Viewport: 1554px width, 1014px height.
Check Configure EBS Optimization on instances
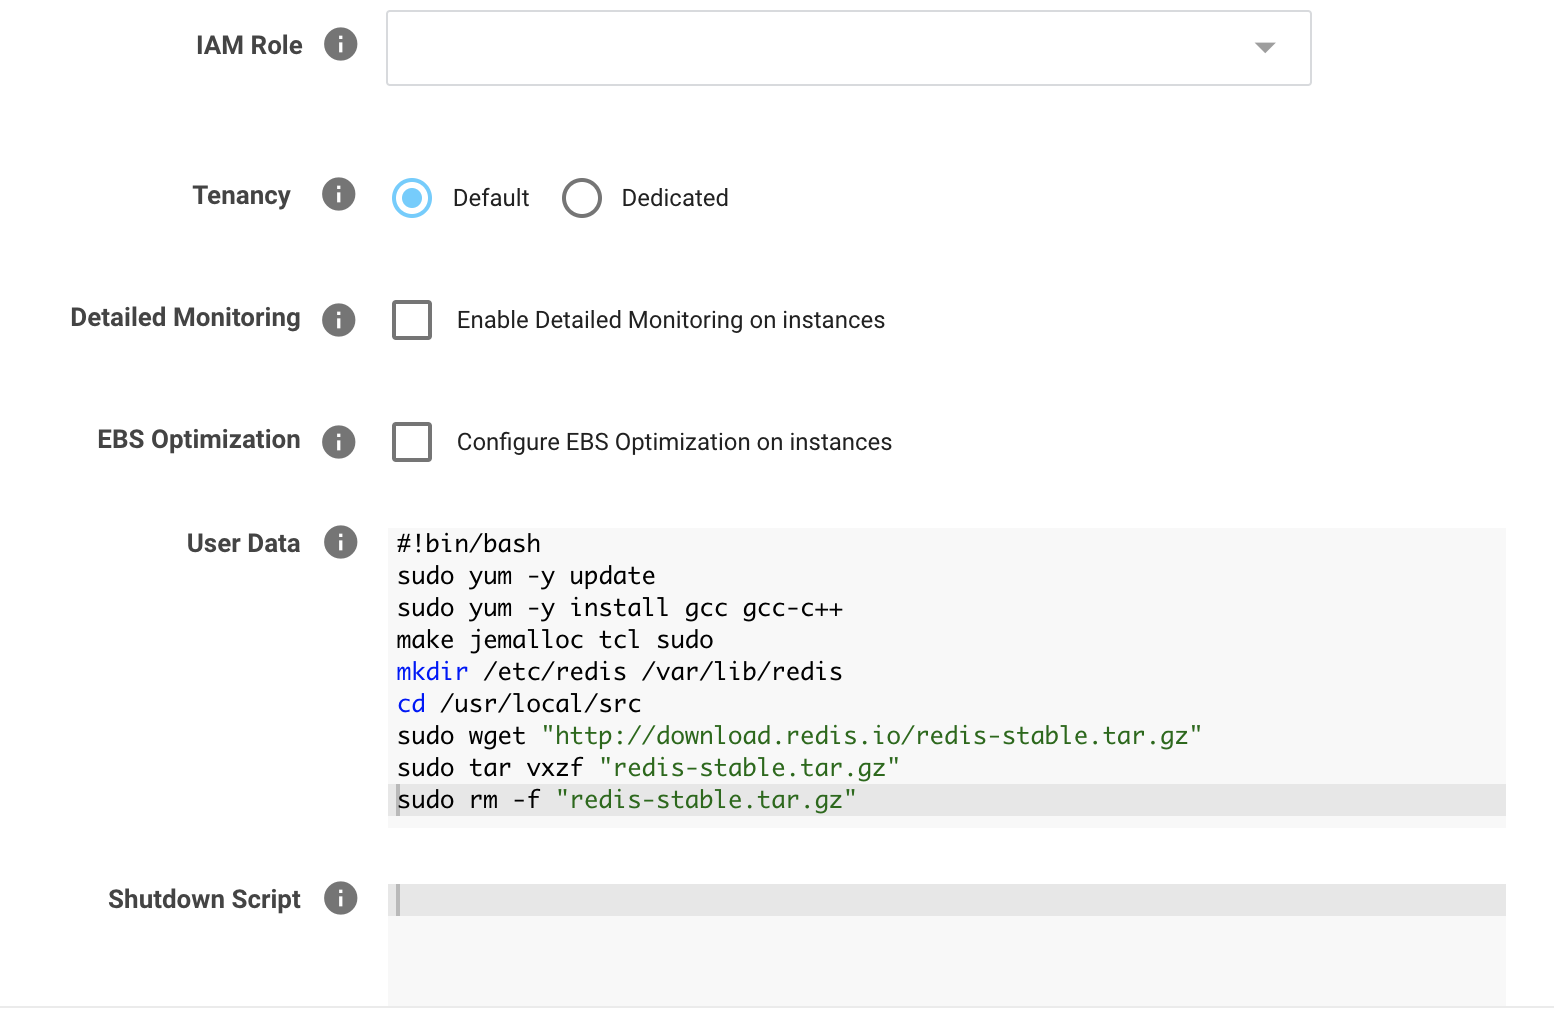[x=412, y=442]
